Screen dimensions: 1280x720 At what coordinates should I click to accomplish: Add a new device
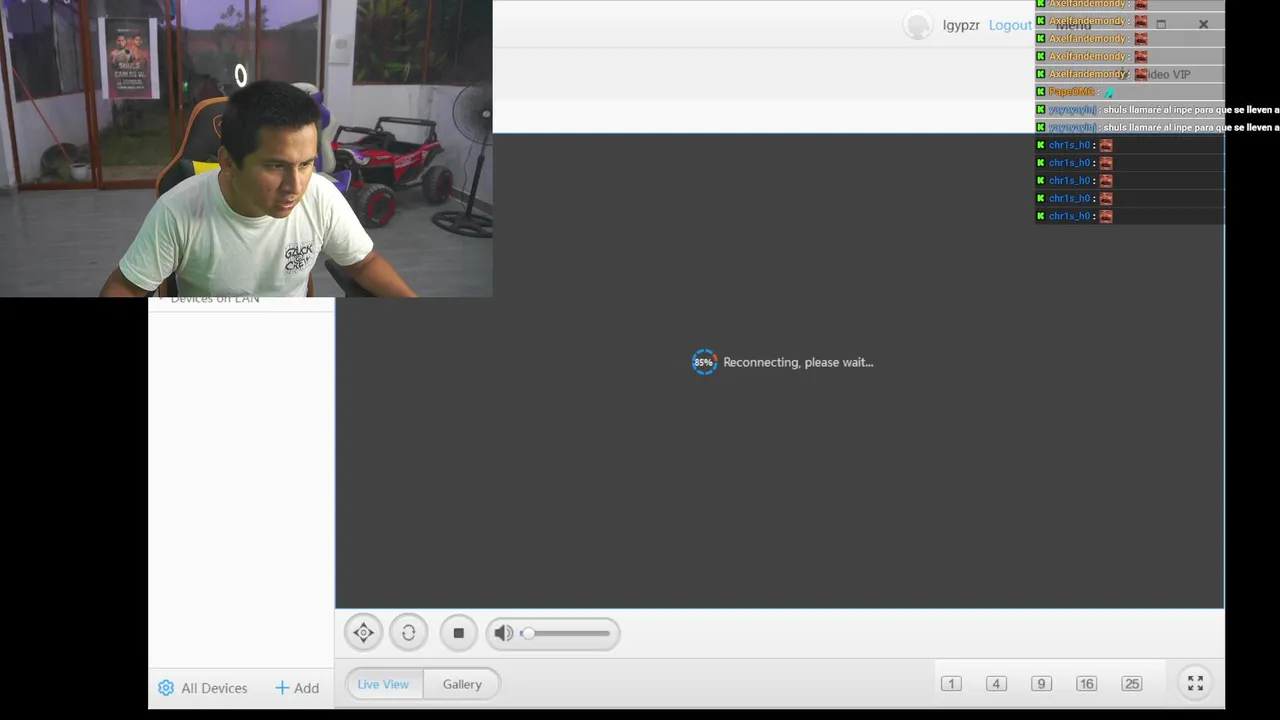click(x=297, y=688)
